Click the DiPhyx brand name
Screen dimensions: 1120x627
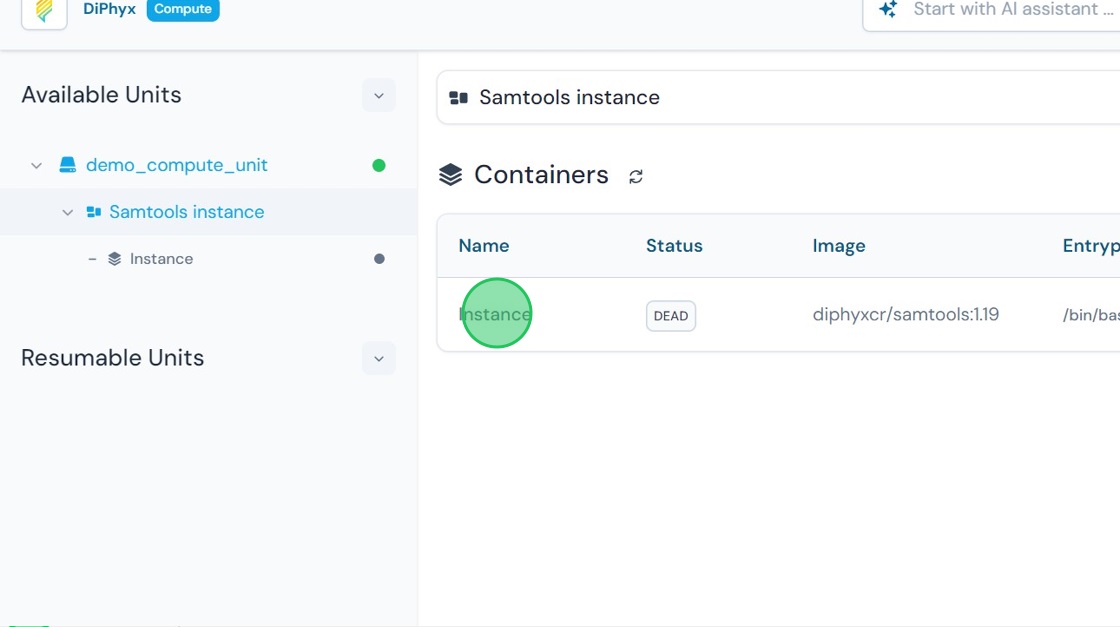[109, 9]
